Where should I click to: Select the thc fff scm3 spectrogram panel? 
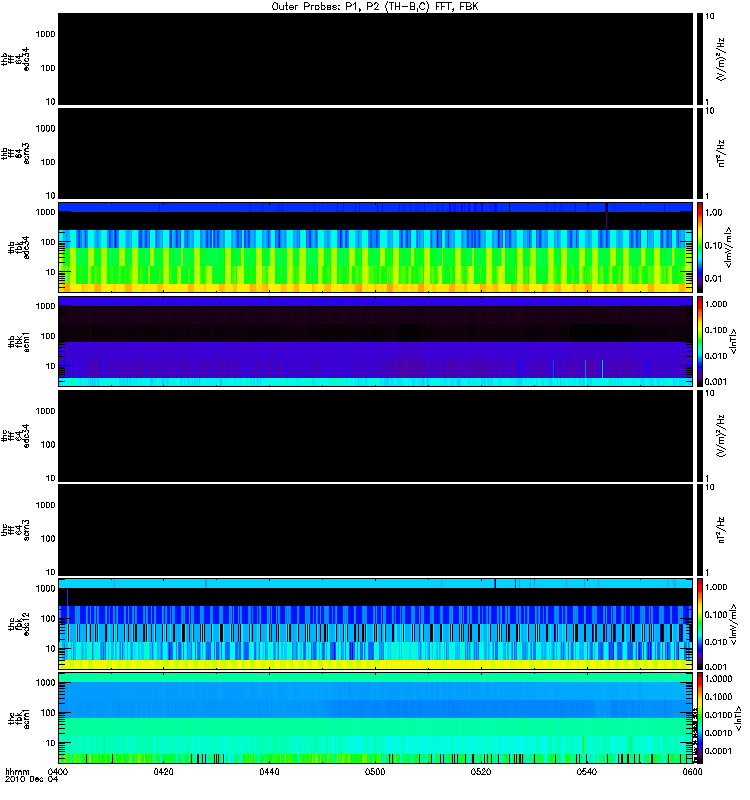(375, 530)
